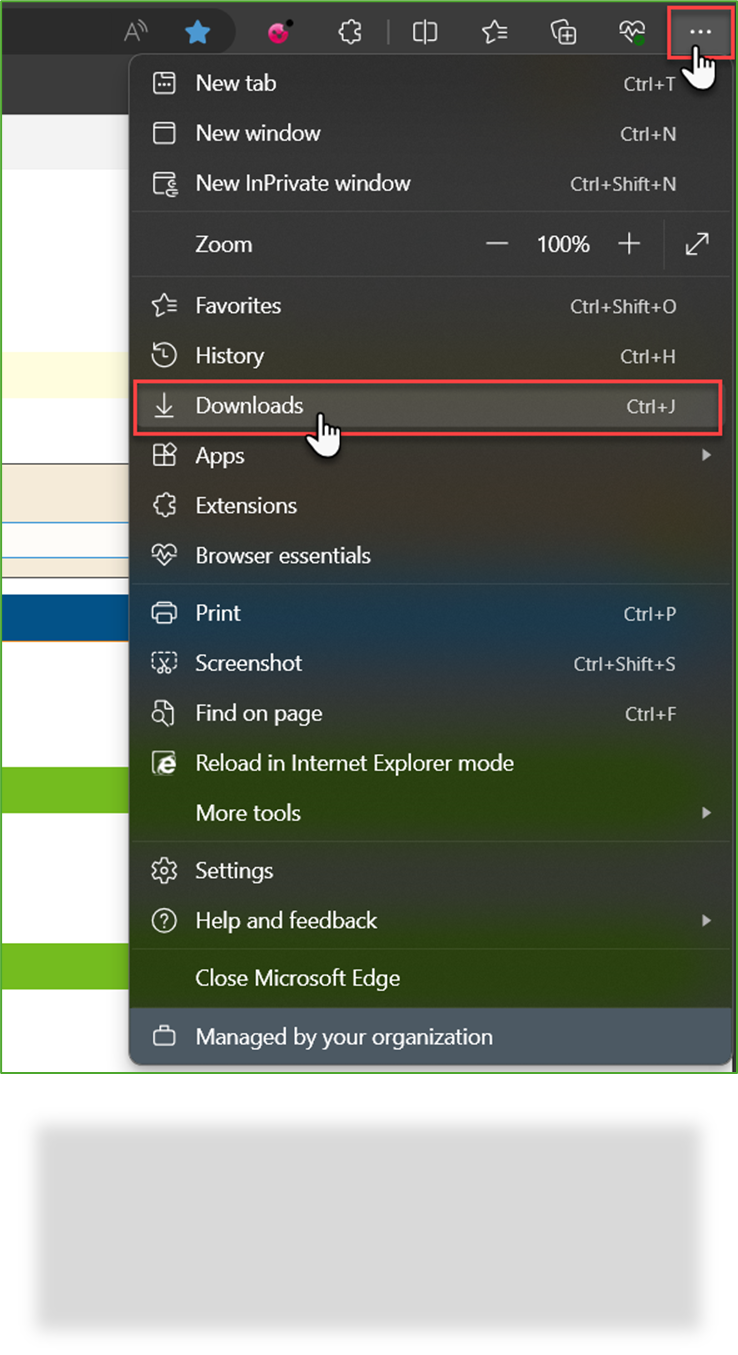This screenshot has height=1355, width=738.
Task: Click Close Microsoft Edge
Action: point(294,978)
